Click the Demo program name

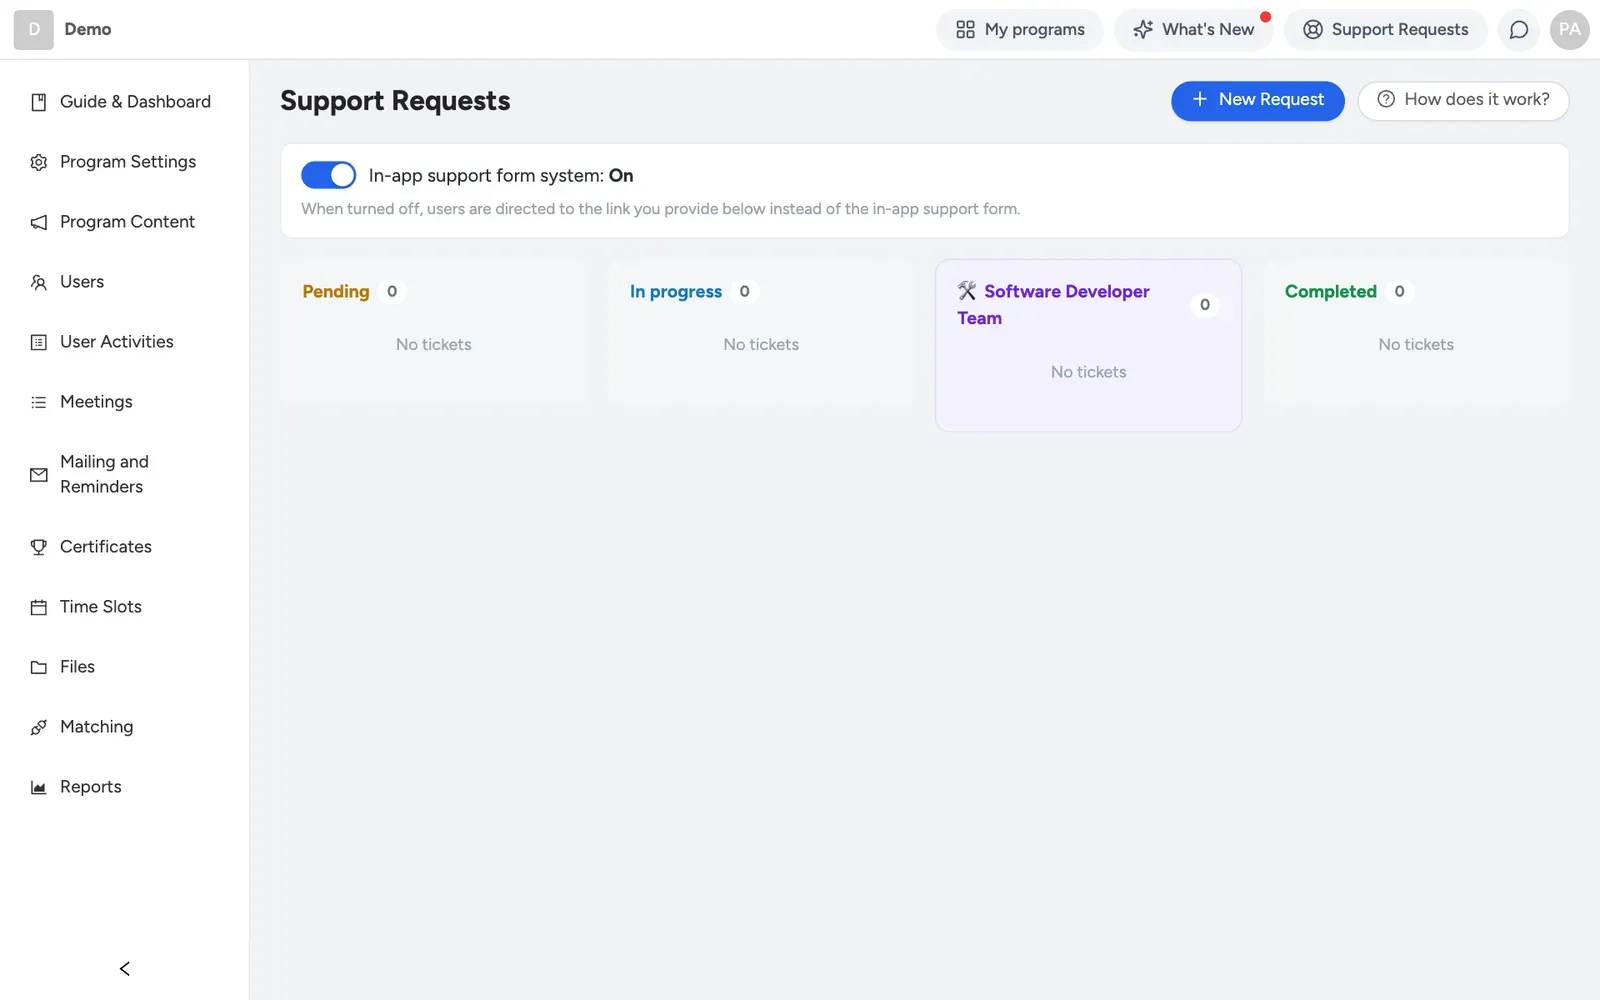[88, 29]
